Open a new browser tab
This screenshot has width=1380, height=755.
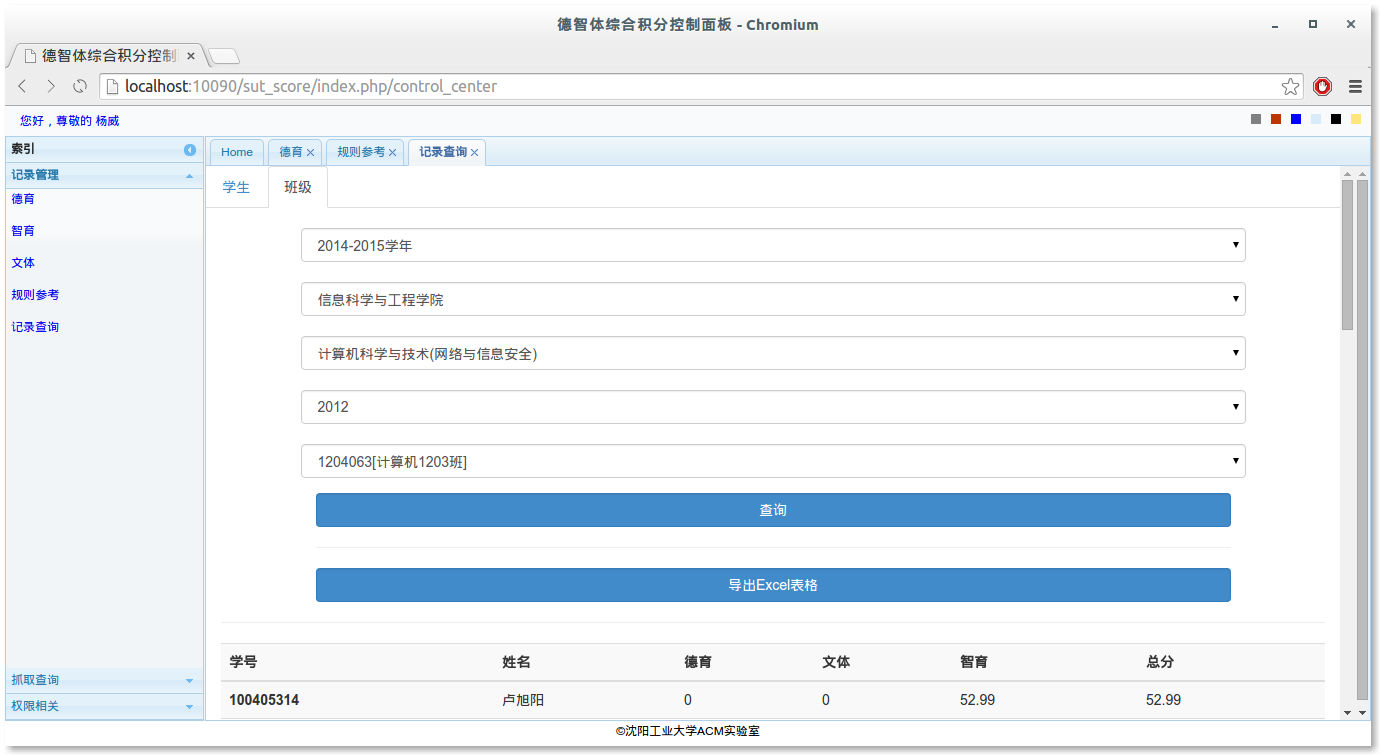[224, 56]
